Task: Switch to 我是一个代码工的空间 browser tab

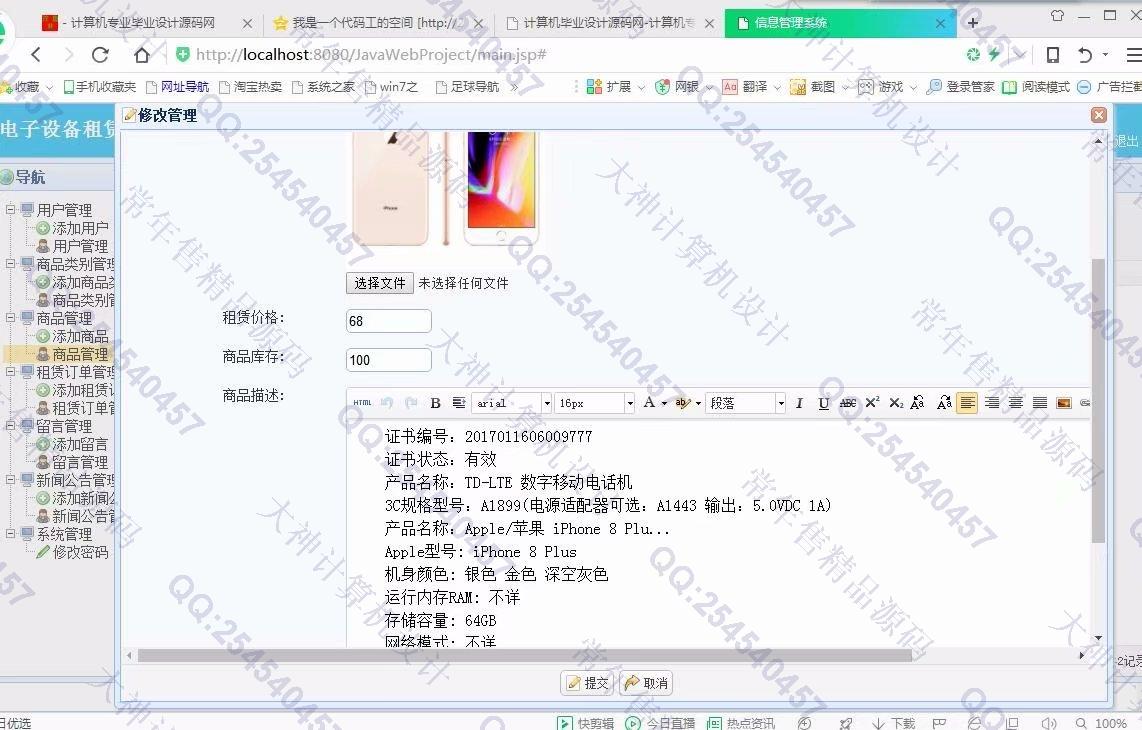Action: [377, 23]
